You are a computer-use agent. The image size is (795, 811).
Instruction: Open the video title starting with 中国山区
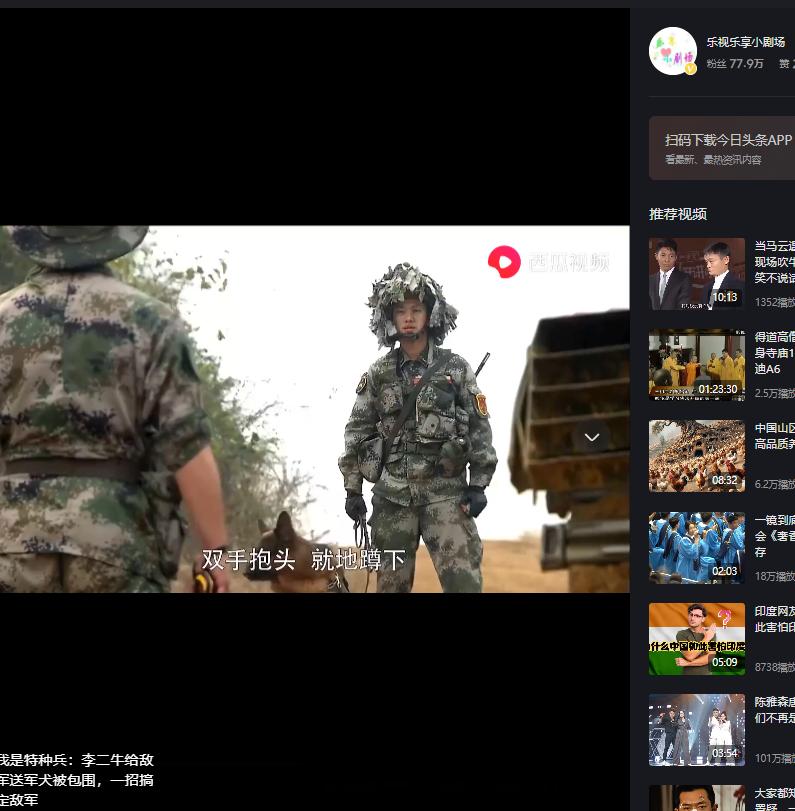point(774,436)
